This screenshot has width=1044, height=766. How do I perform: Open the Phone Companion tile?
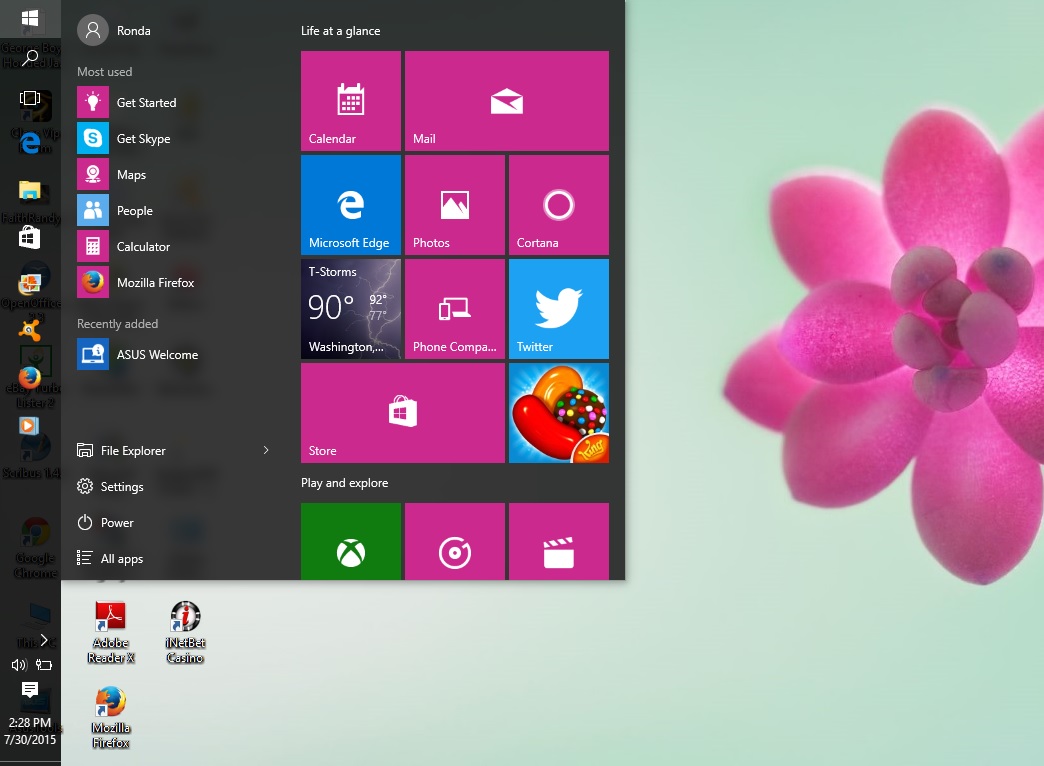coord(454,309)
